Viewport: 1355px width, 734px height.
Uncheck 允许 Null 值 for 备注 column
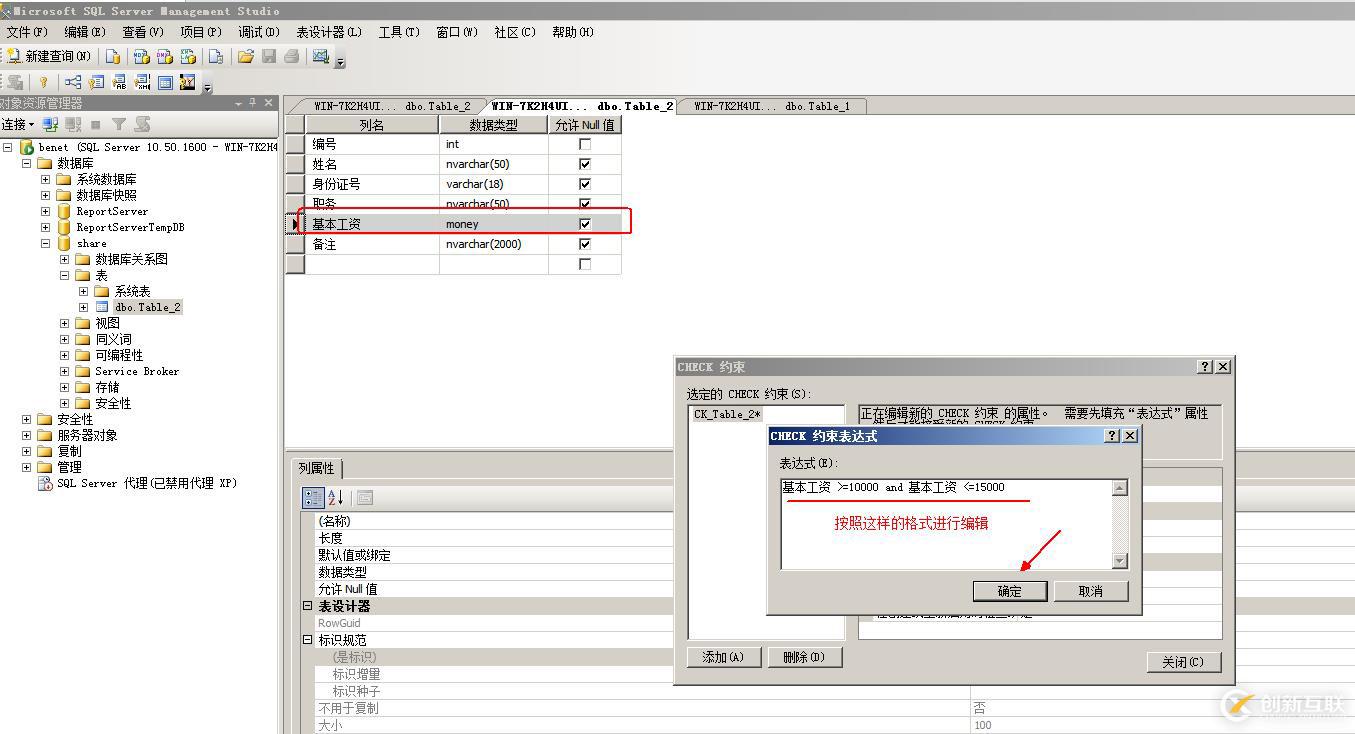click(x=584, y=244)
